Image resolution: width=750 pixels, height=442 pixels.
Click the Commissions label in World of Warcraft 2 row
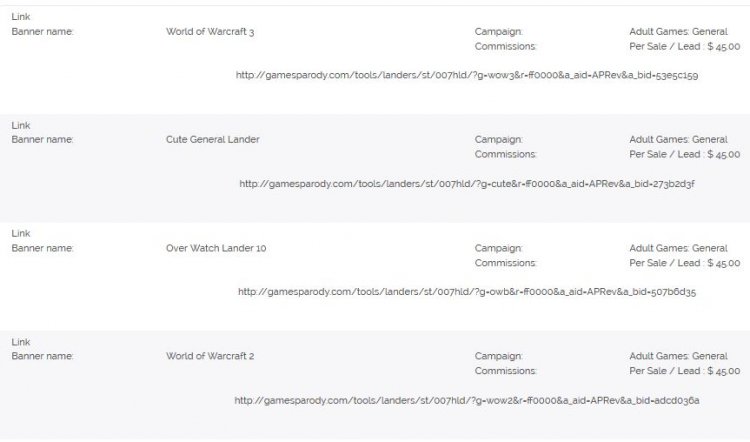(506, 371)
